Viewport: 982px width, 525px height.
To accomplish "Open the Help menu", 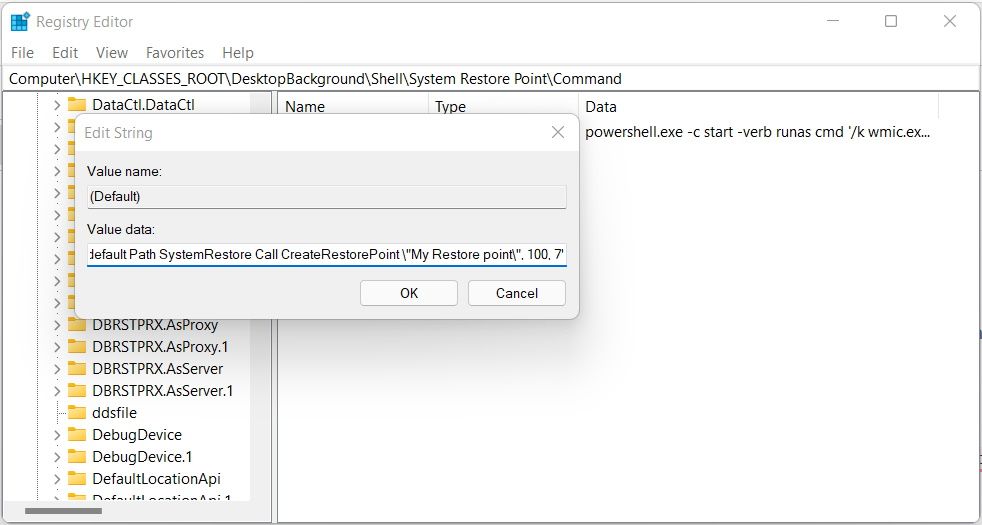I will pyautogui.click(x=238, y=53).
